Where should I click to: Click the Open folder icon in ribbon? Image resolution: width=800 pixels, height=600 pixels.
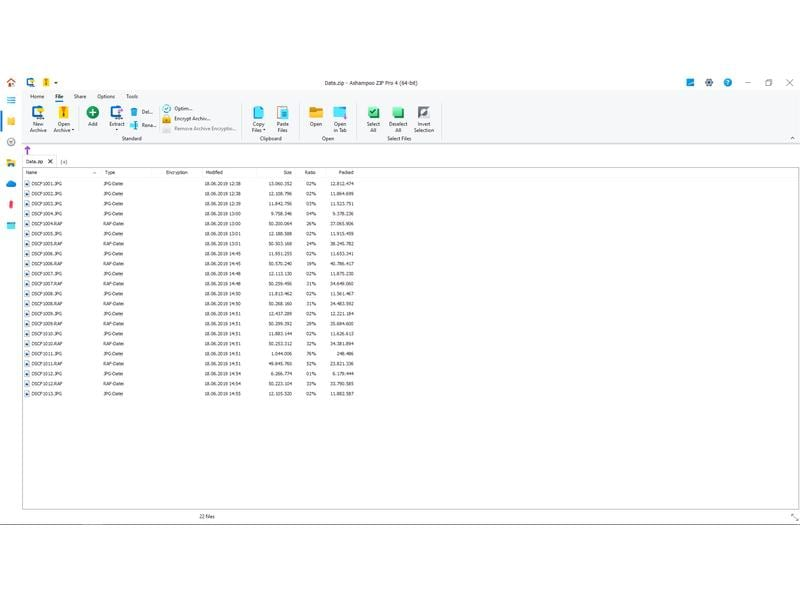point(316,112)
